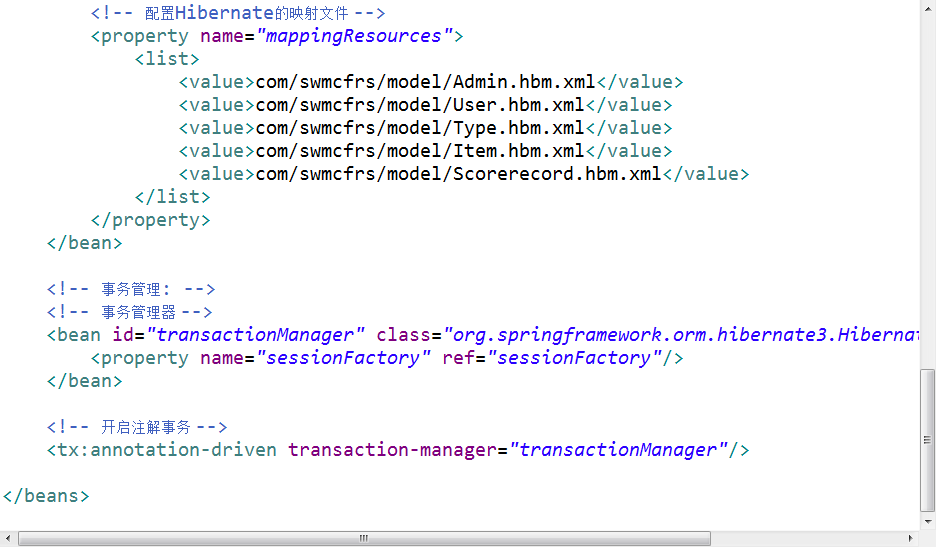Click the User.hbm.xml value line

[x=425, y=105]
